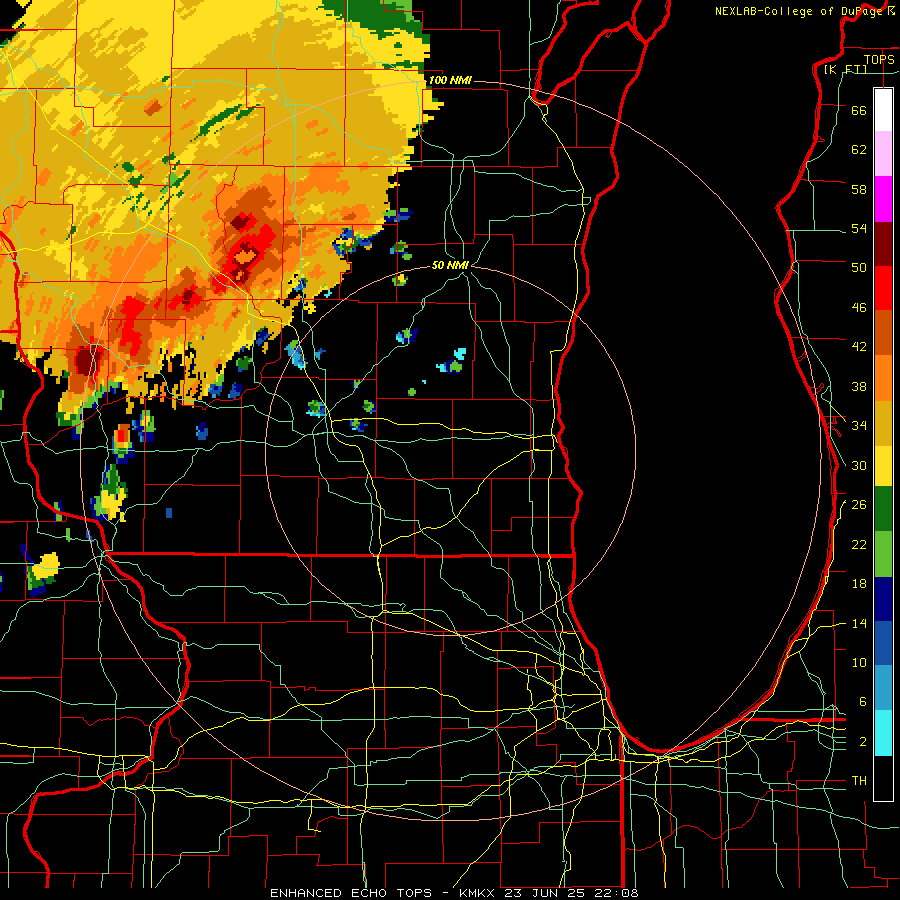
Task: Click legend value 50
Action: click(859, 268)
